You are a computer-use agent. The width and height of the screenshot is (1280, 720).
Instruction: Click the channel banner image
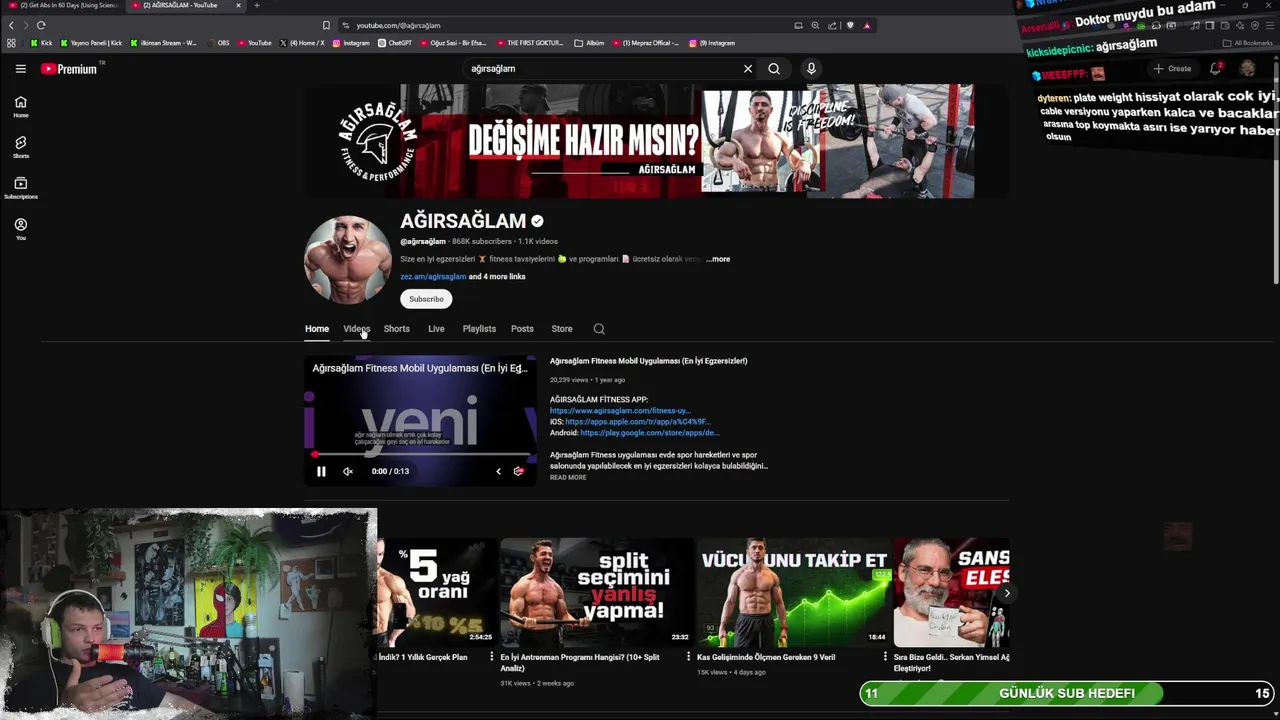(x=656, y=141)
